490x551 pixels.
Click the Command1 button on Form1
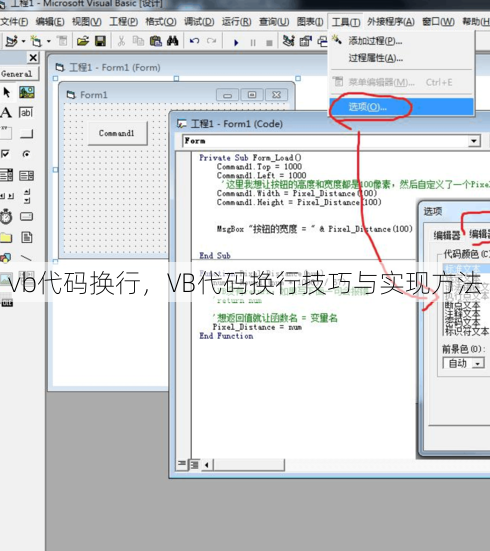tap(117, 133)
